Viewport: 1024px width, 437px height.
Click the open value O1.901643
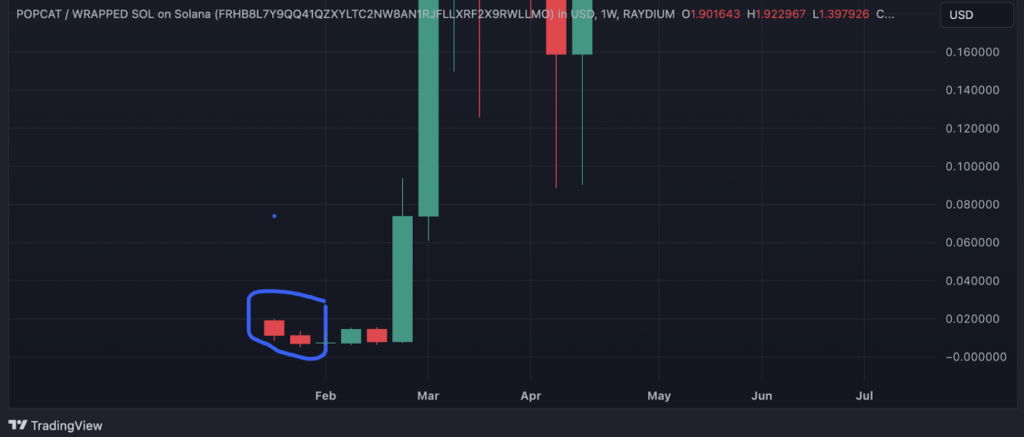pos(712,14)
